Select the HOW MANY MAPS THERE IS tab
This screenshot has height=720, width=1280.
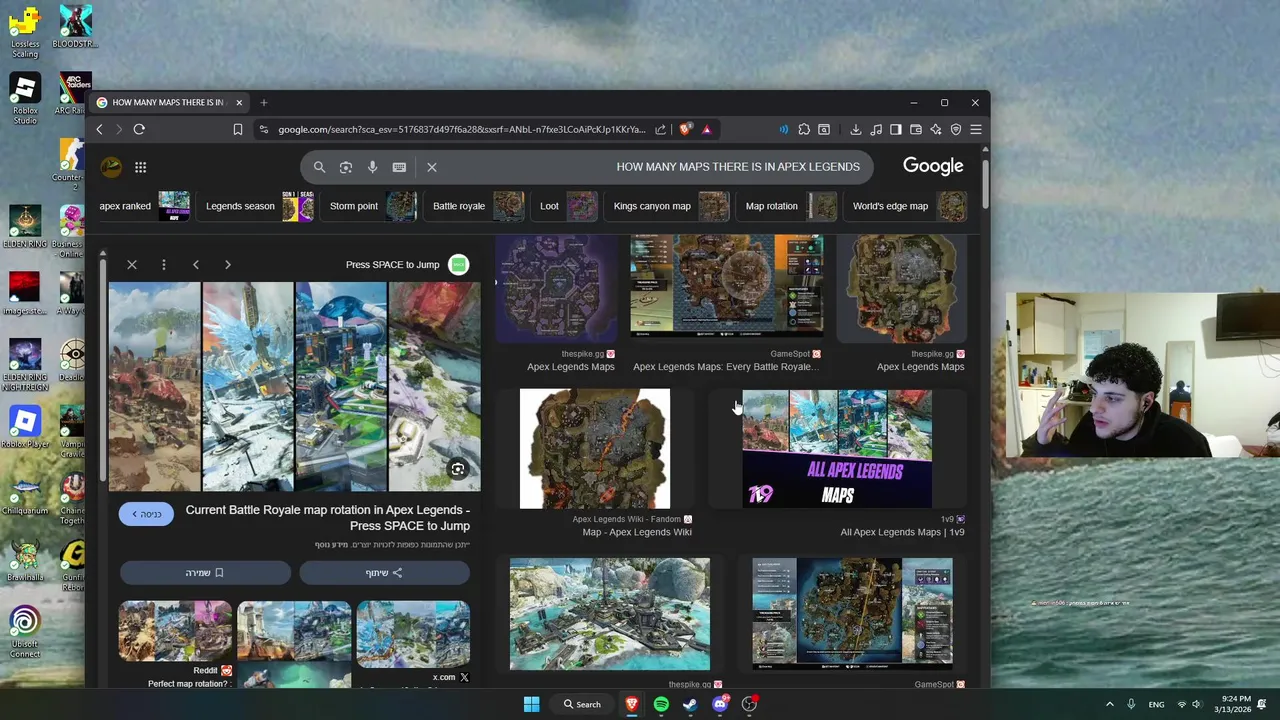tap(168, 102)
